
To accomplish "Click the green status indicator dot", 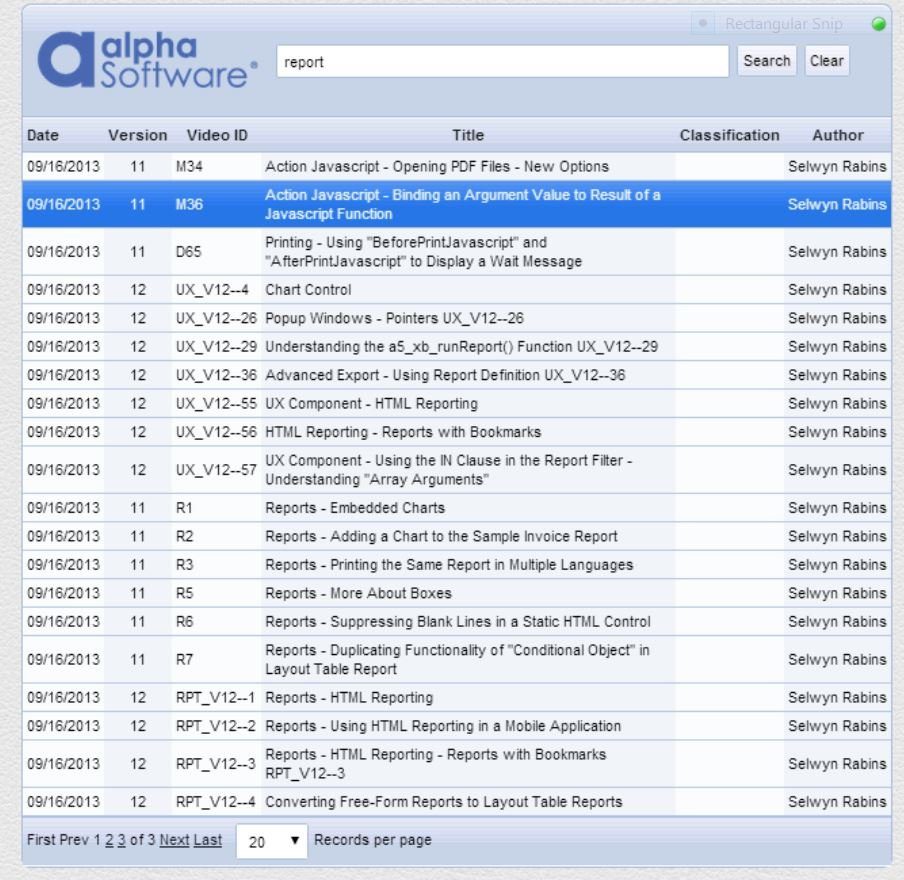I will (878, 24).
